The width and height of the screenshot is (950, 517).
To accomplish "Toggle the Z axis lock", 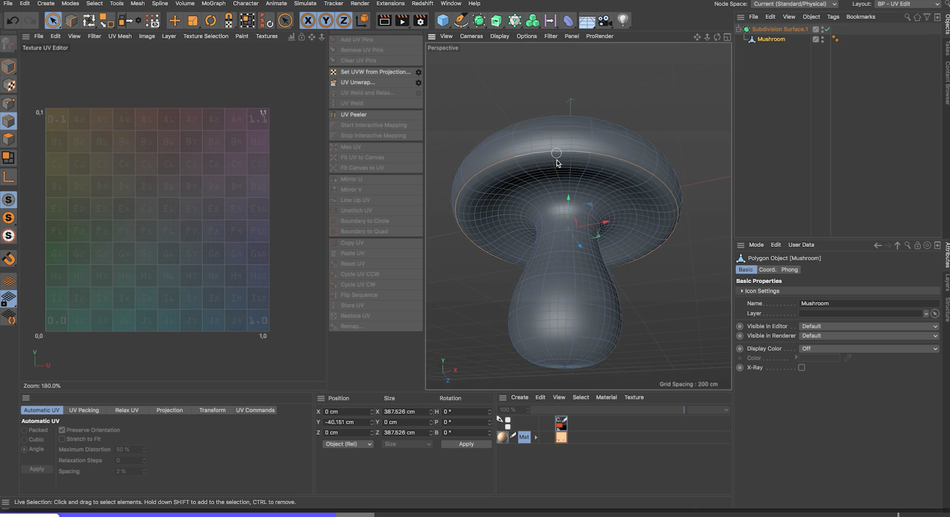I will (344, 20).
